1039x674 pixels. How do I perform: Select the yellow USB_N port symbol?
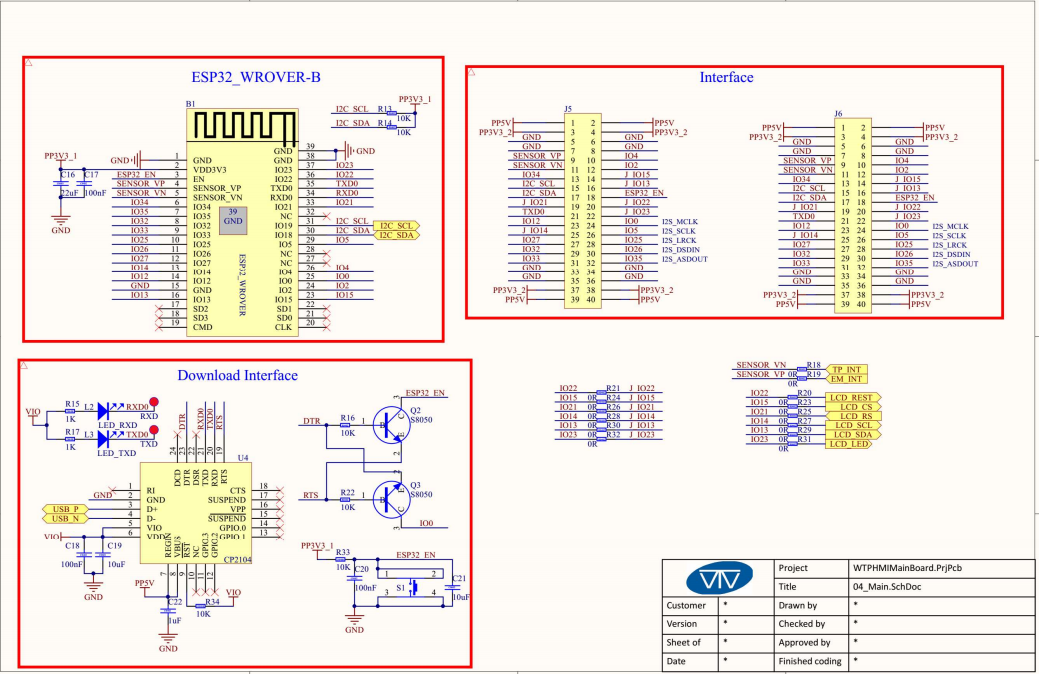(64, 518)
